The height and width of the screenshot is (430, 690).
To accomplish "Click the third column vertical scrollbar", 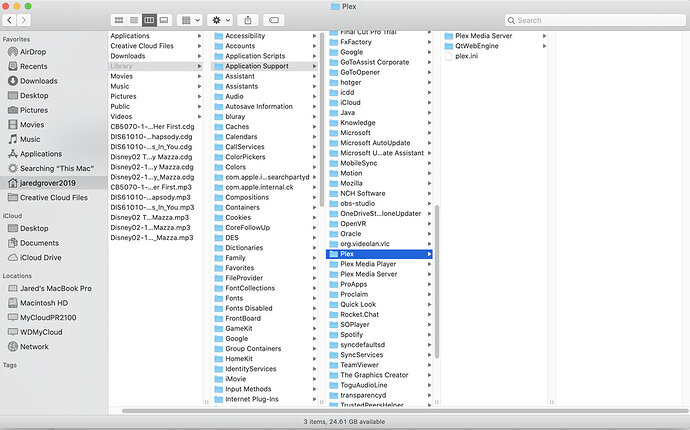I will pyautogui.click(x=437, y=282).
